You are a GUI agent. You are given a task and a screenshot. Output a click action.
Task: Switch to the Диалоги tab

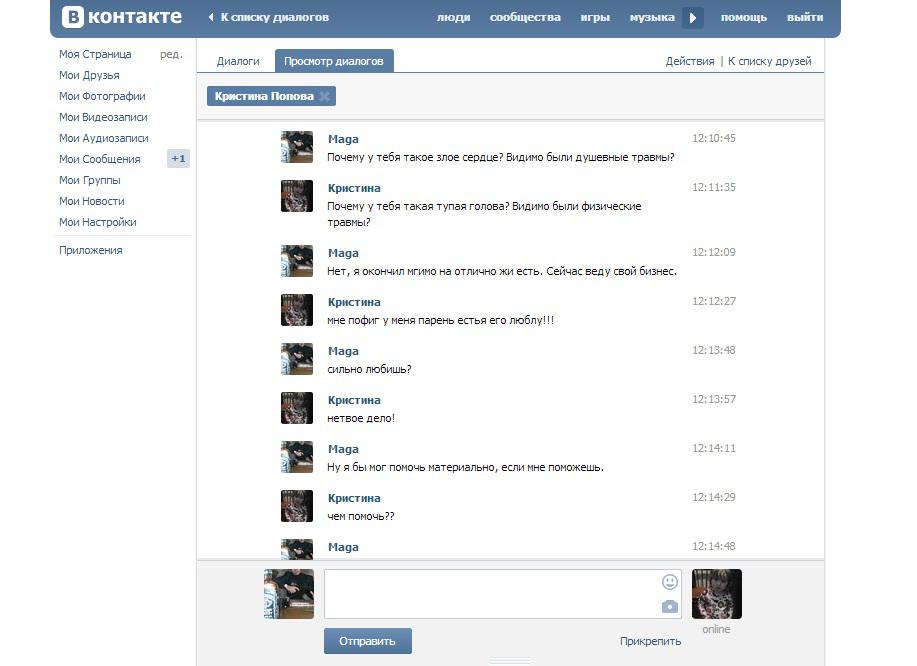238,61
